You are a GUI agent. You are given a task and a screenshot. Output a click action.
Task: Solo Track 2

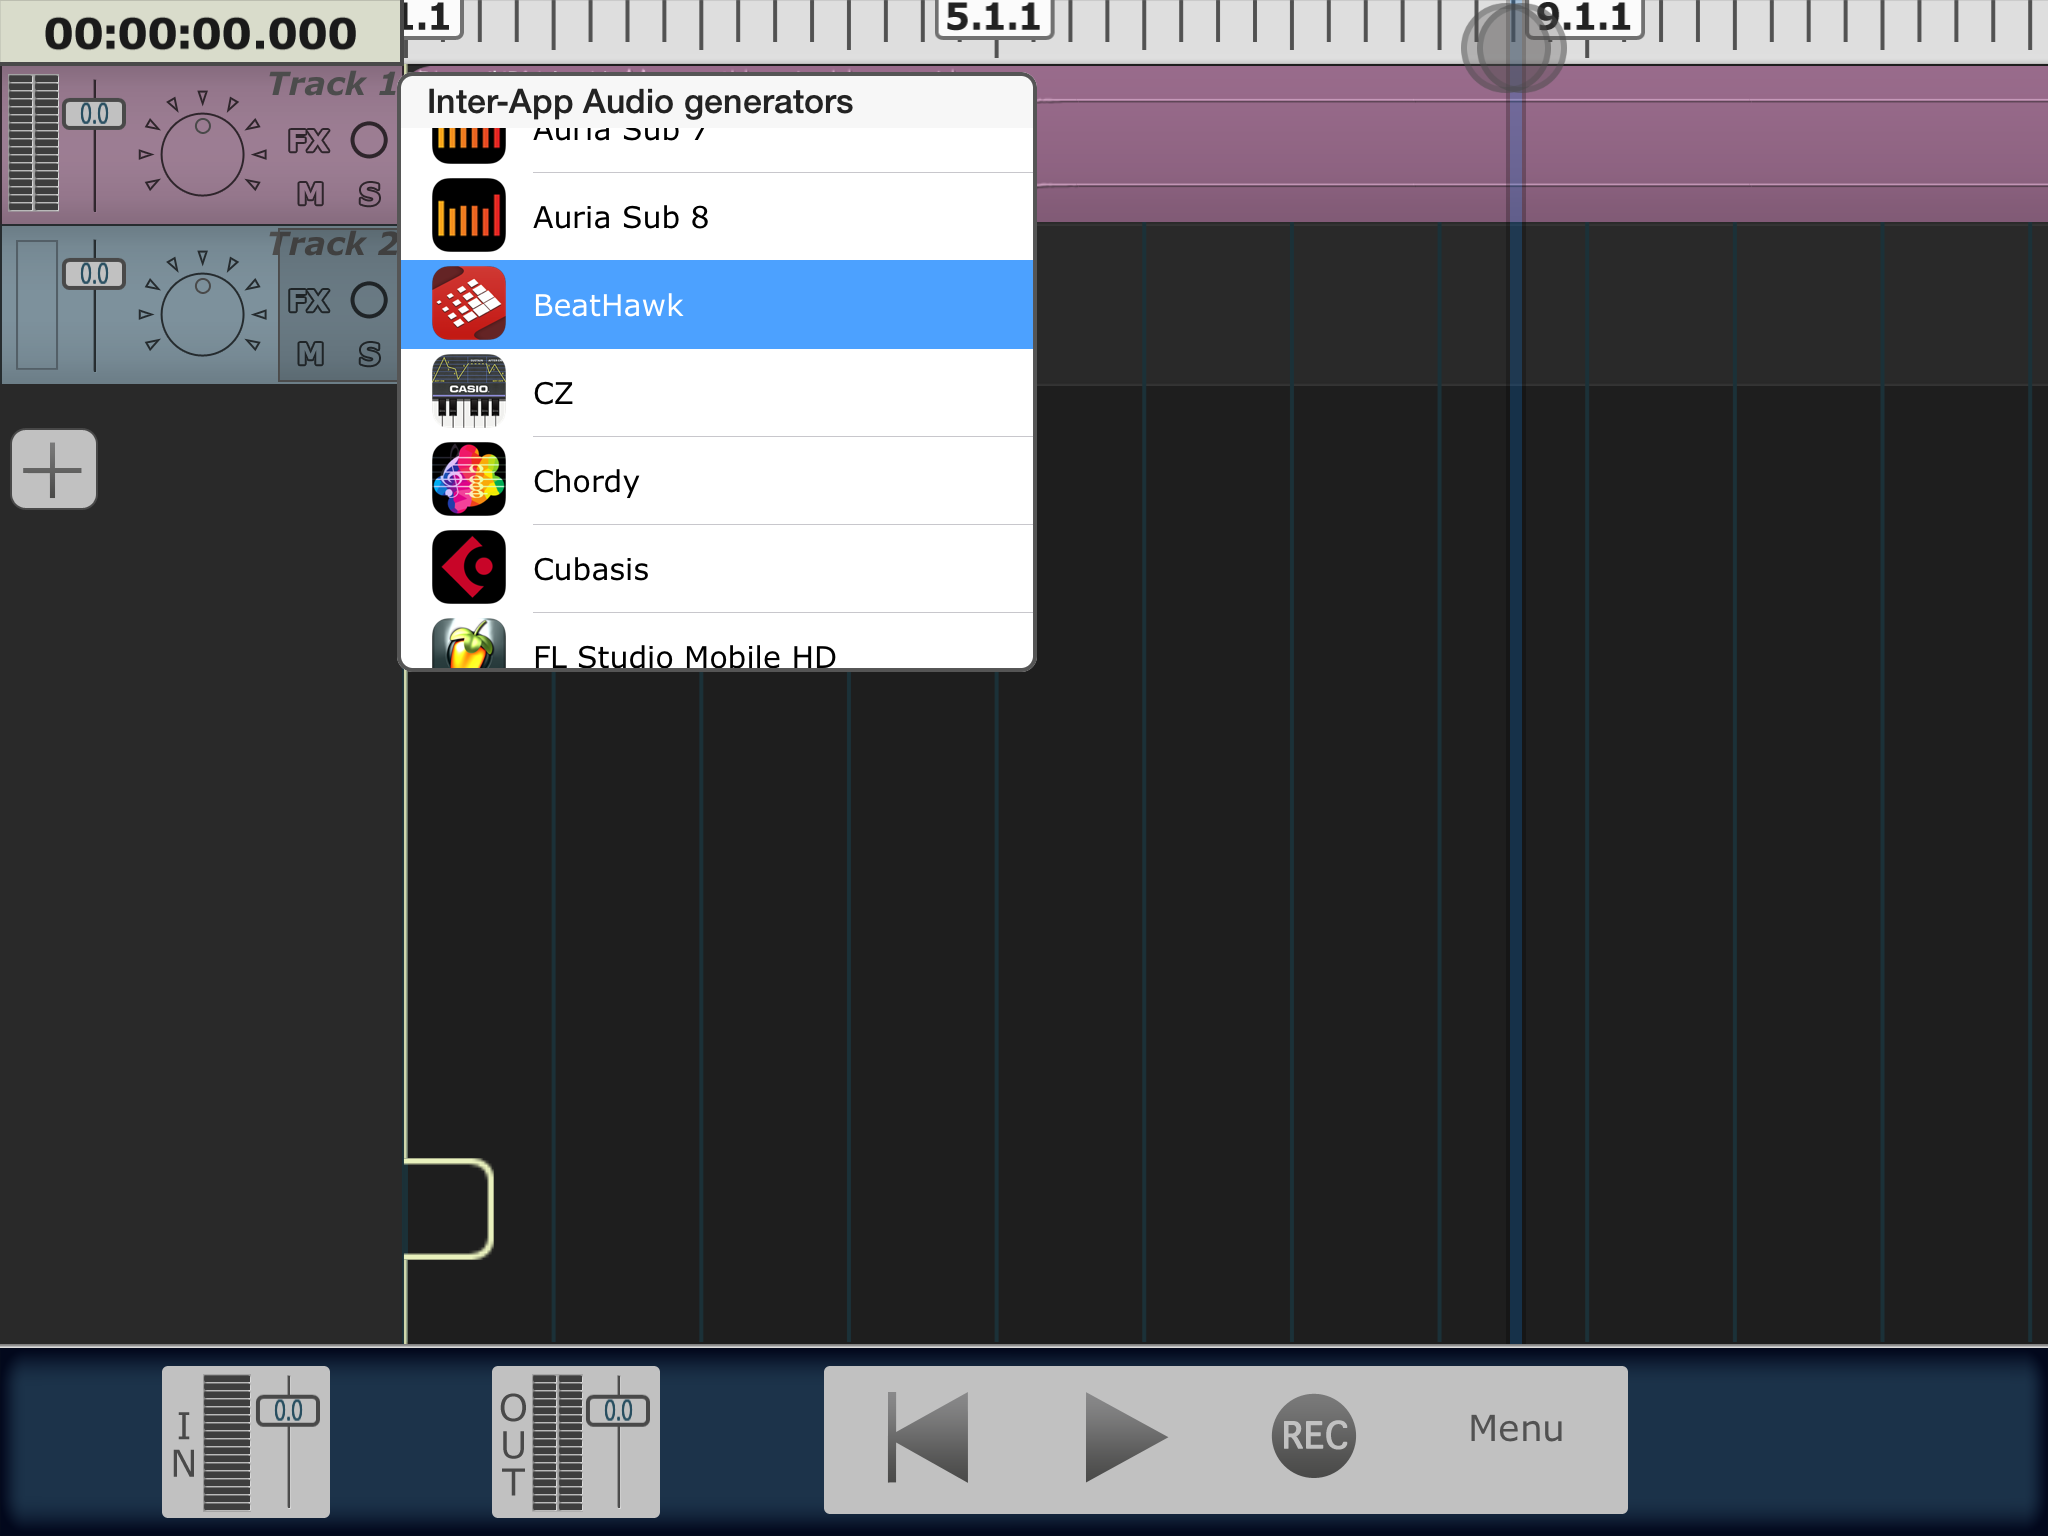pyautogui.click(x=370, y=354)
